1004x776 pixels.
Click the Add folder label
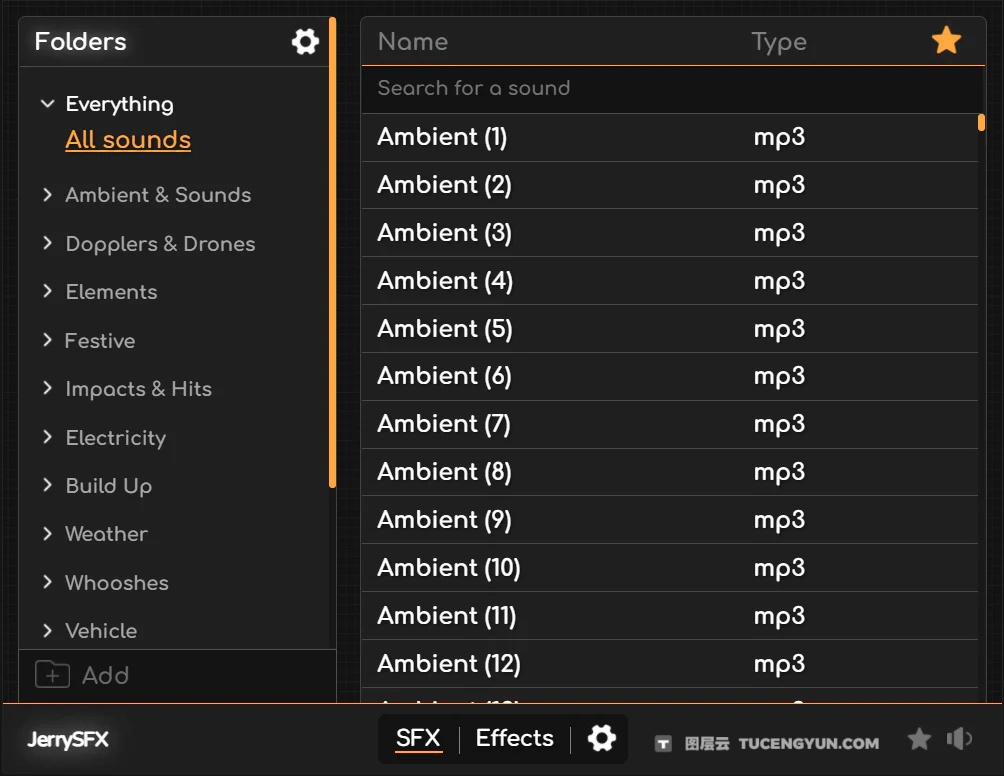pyautogui.click(x=106, y=675)
